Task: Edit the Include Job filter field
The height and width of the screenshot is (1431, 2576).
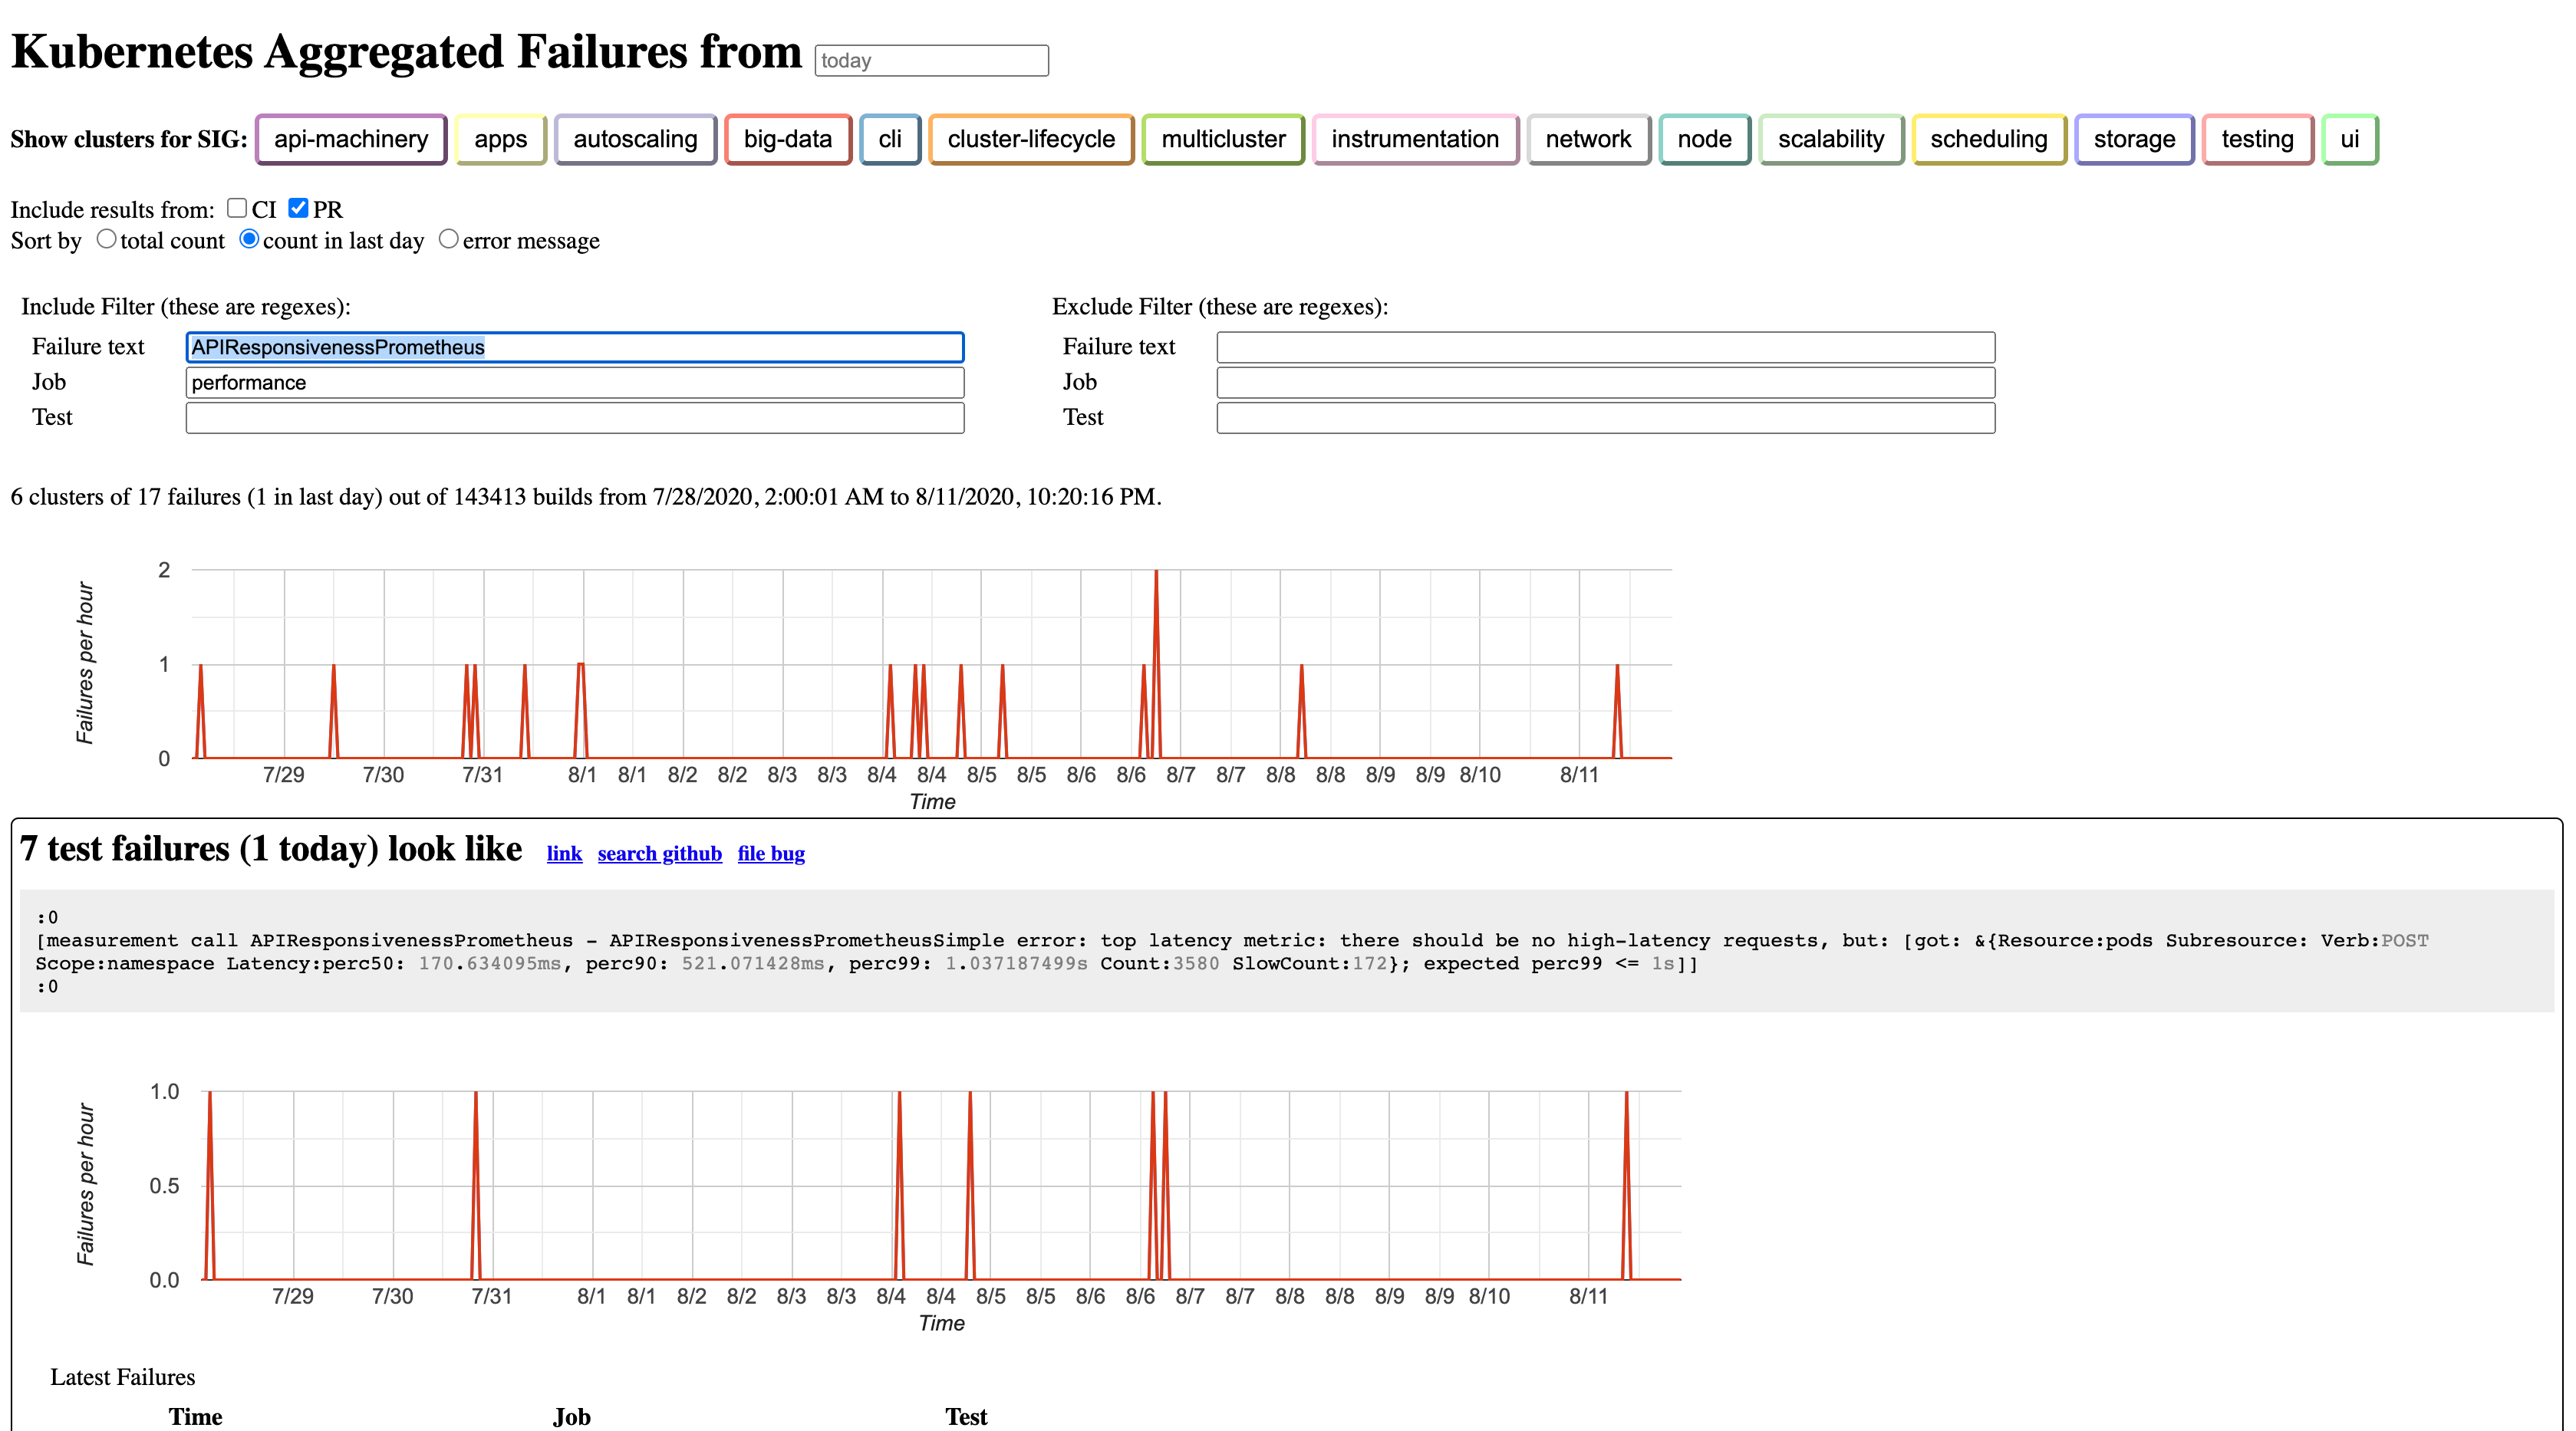Action: pyautogui.click(x=575, y=382)
